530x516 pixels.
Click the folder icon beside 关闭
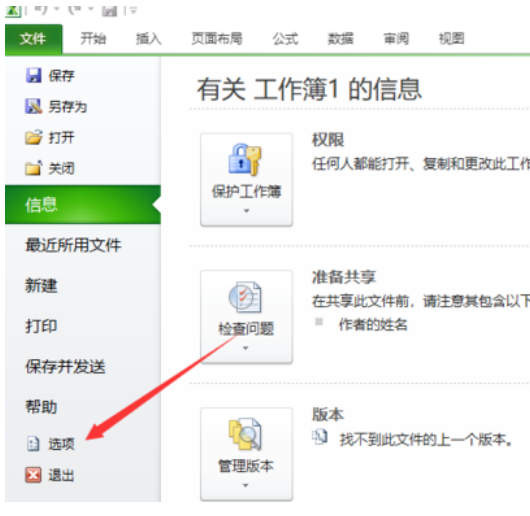tap(34, 168)
